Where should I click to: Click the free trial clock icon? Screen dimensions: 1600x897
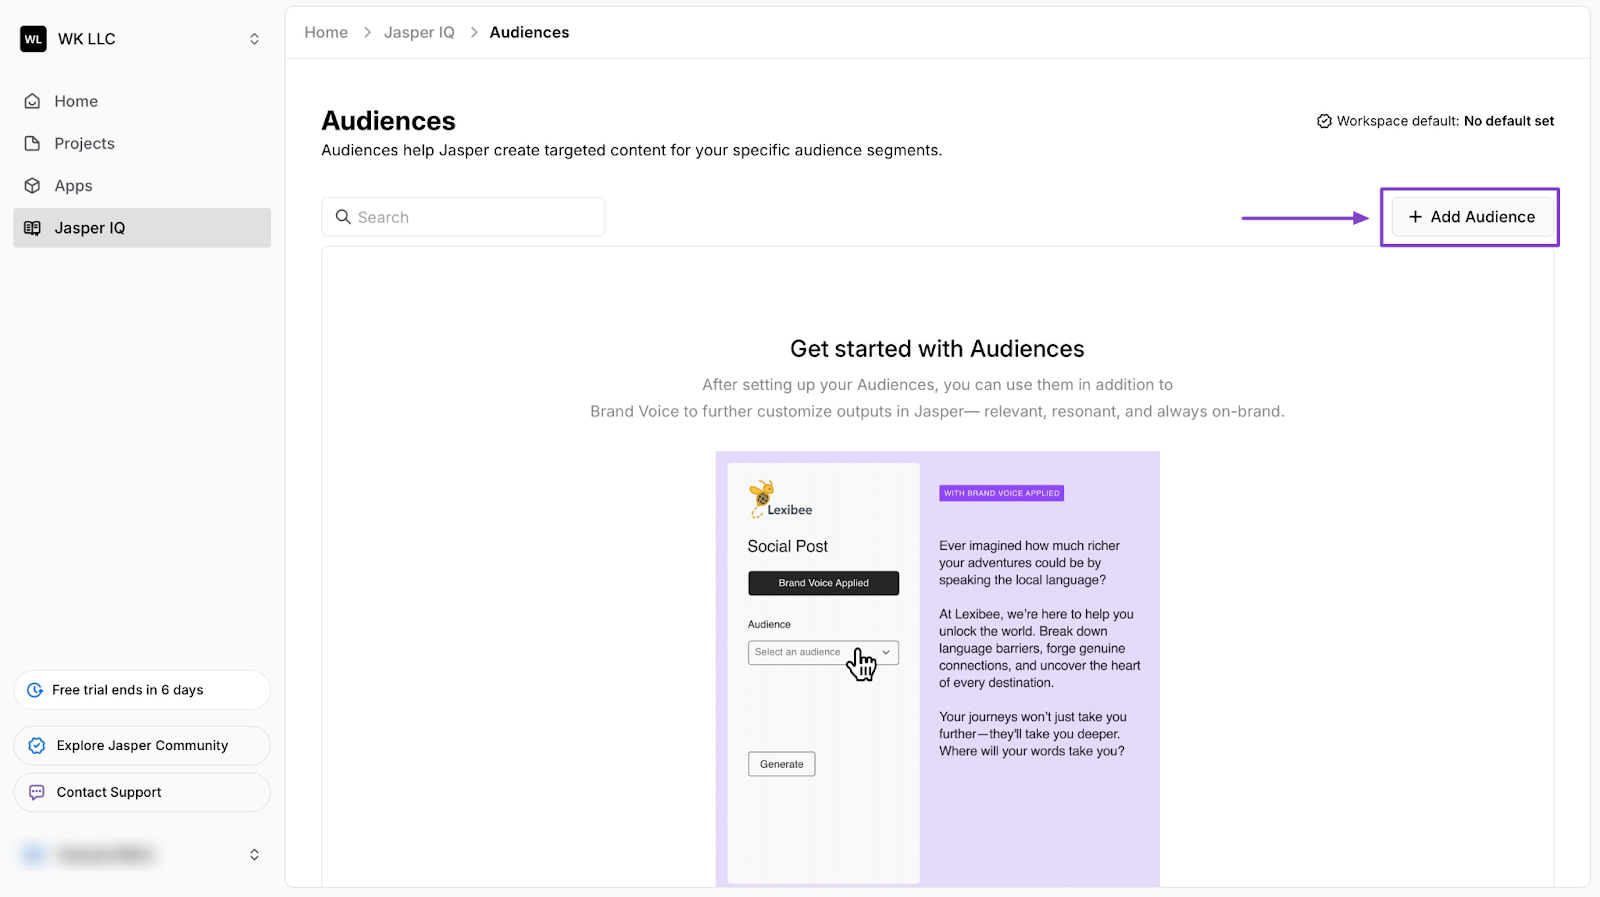click(35, 690)
